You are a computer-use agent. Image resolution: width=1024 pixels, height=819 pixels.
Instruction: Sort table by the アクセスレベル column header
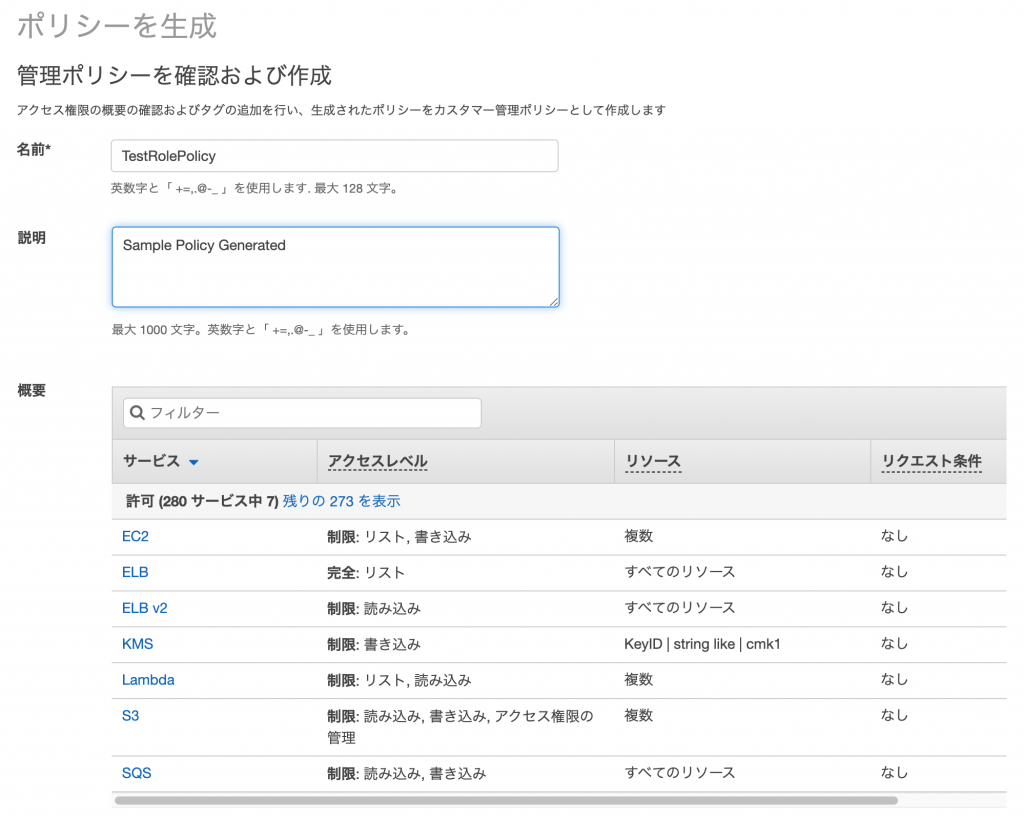click(377, 461)
